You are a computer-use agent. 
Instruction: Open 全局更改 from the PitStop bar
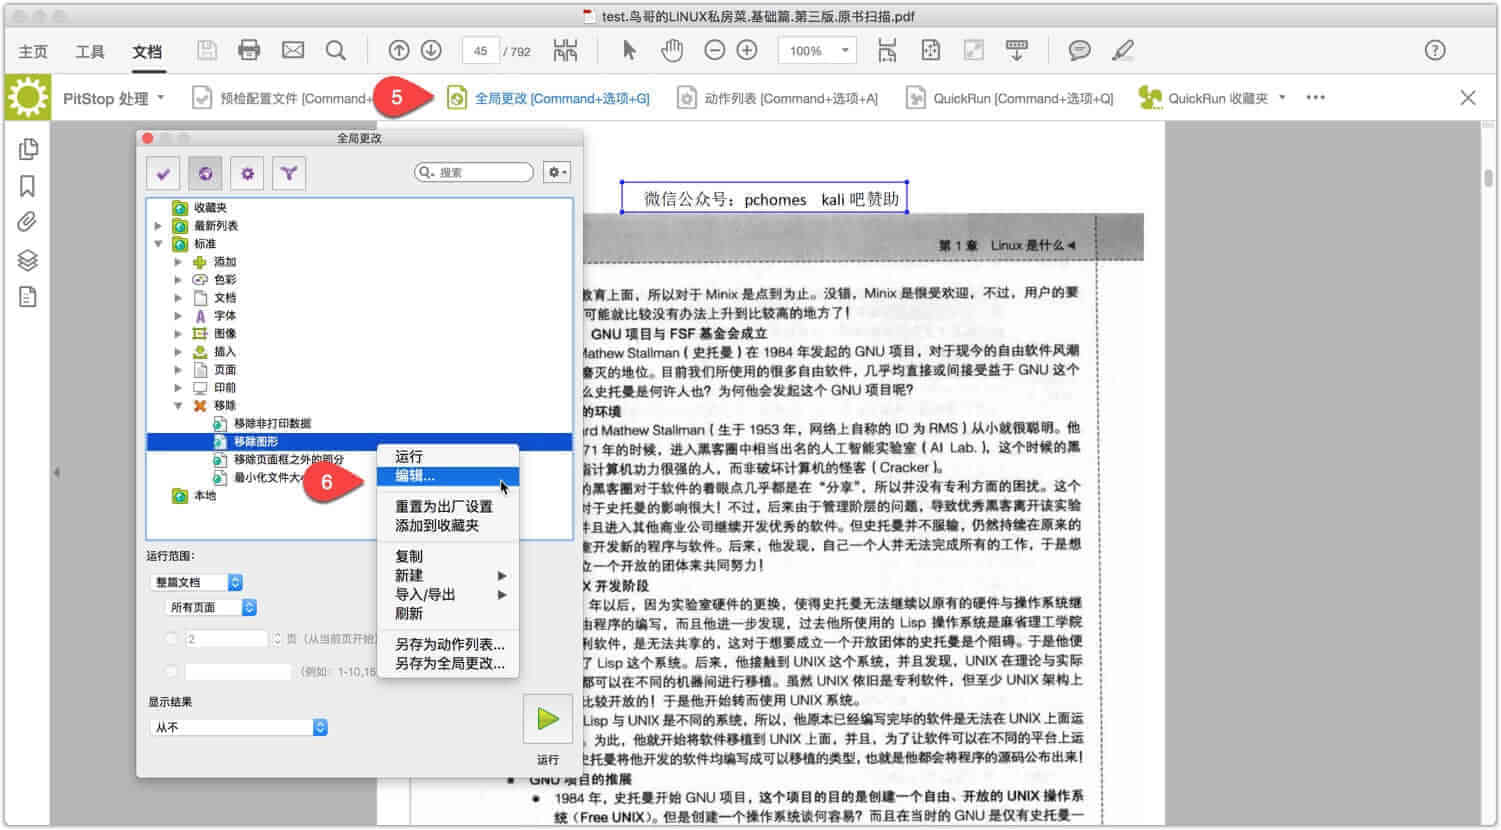pyautogui.click(x=548, y=98)
